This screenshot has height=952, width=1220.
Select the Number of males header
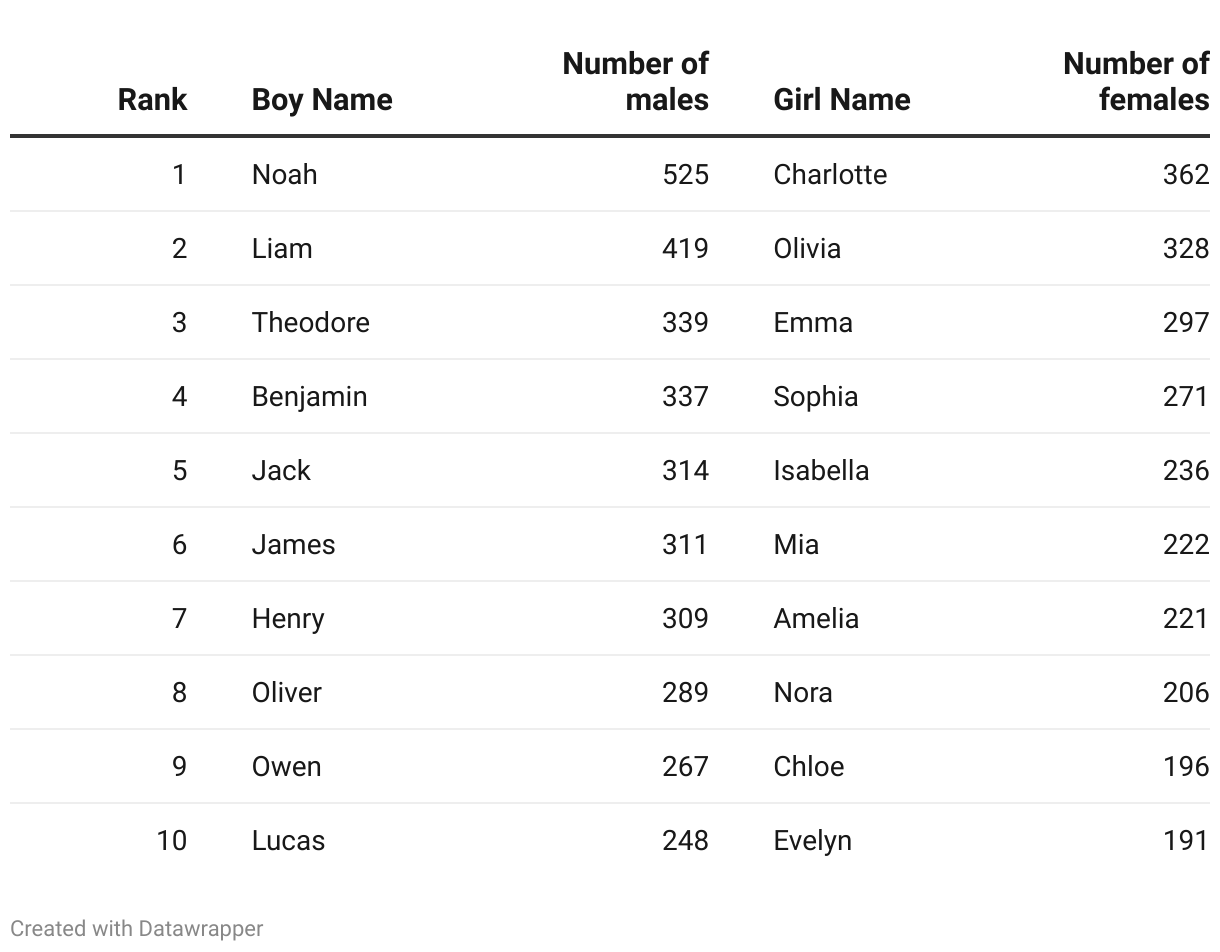point(636,81)
